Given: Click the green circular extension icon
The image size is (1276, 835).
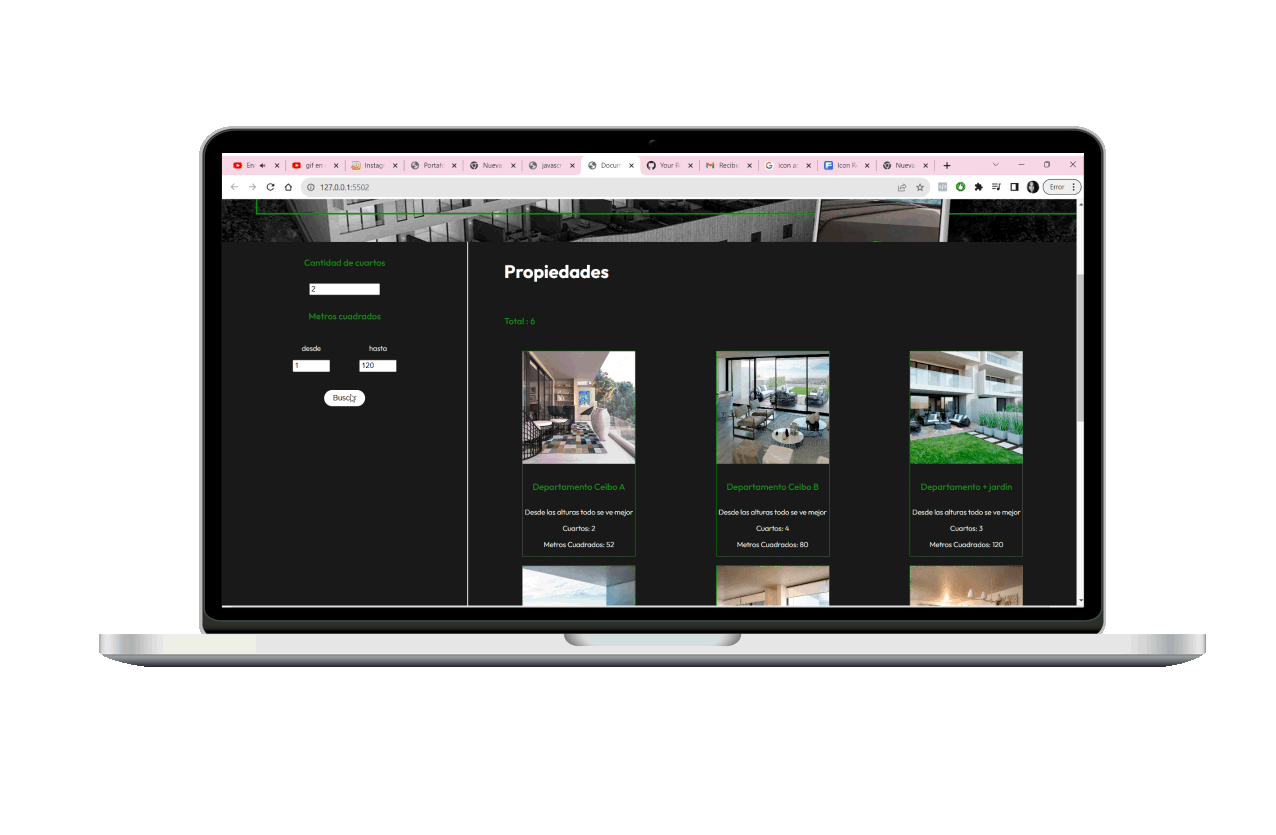Looking at the screenshot, I should [960, 187].
